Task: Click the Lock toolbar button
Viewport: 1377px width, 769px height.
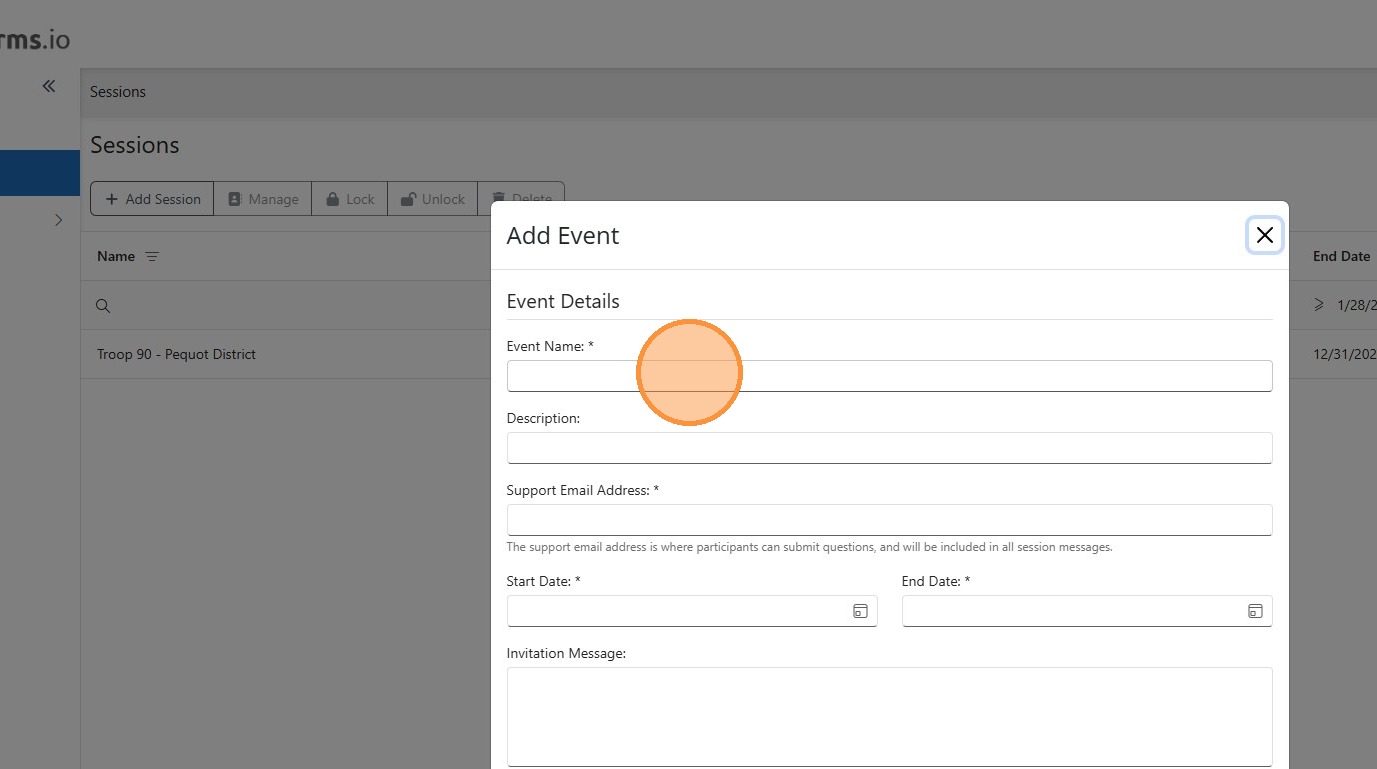Action: (349, 199)
